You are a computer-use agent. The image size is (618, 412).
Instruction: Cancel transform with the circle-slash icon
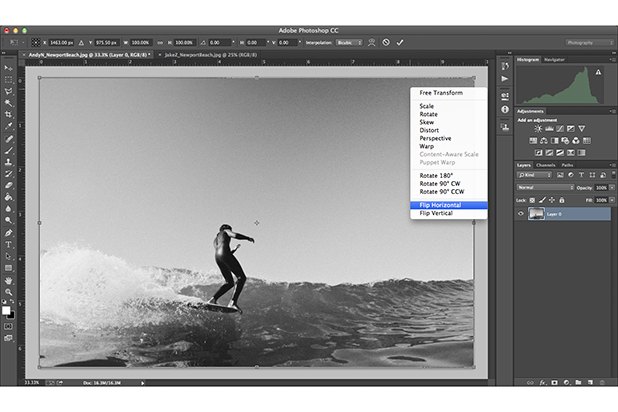tap(386, 42)
